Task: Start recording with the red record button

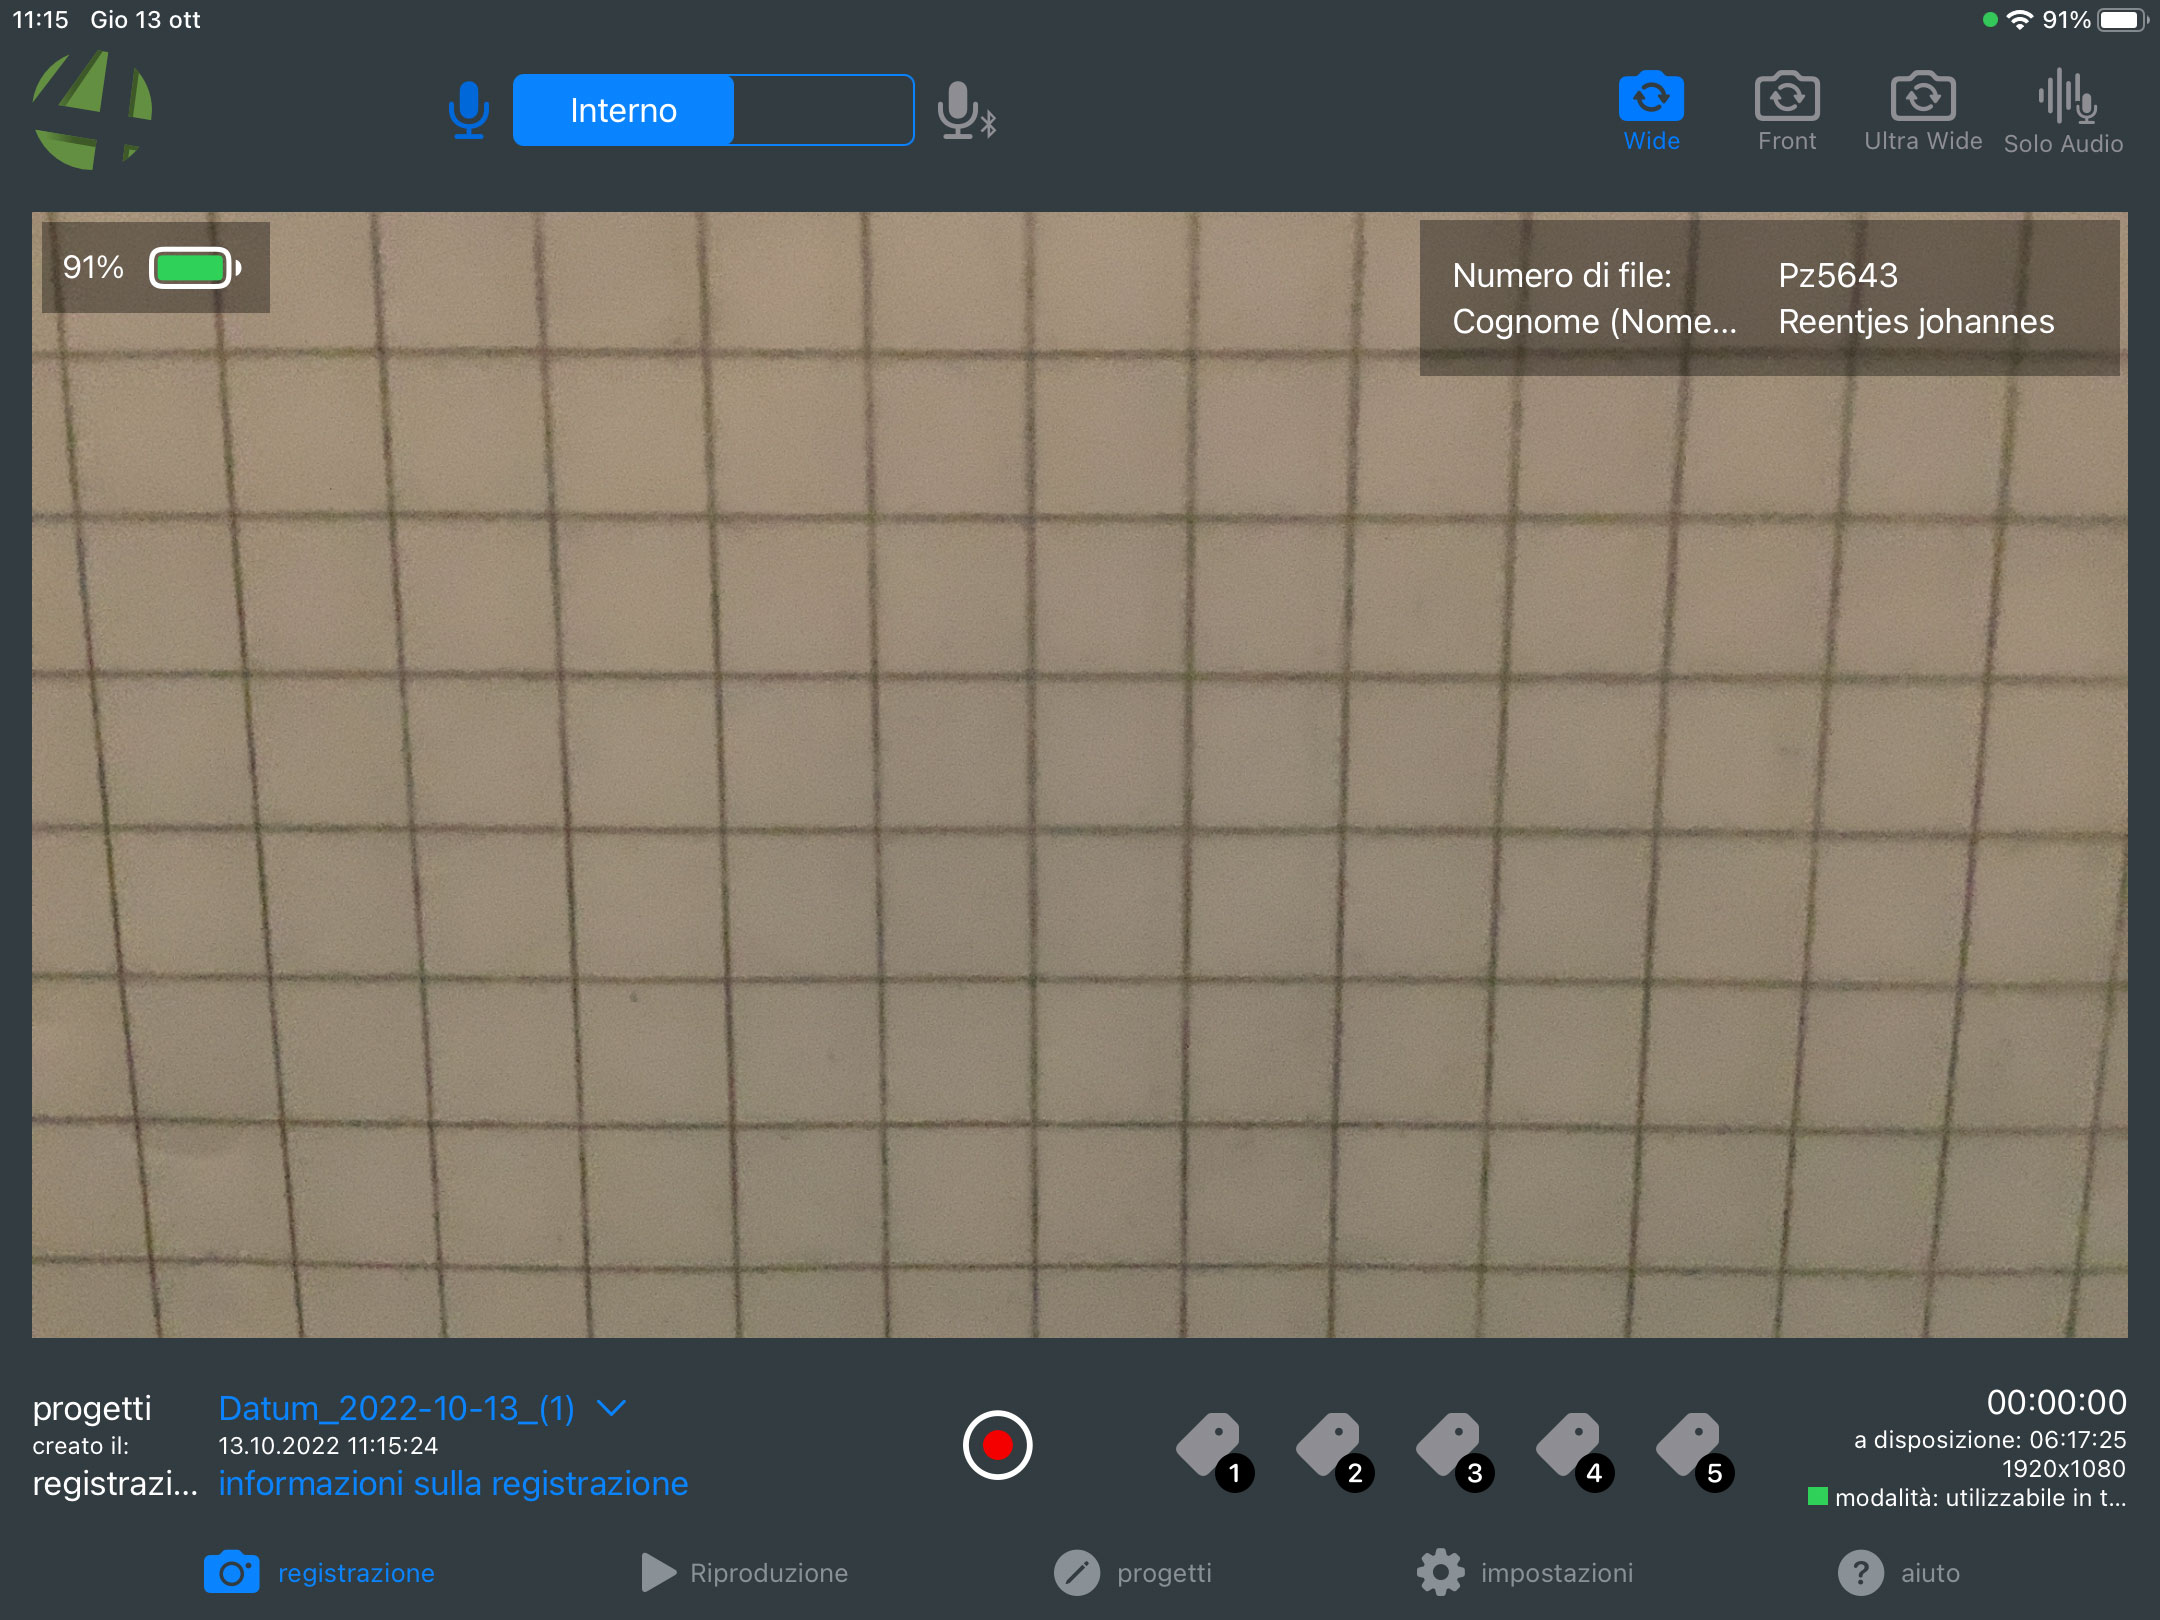Action: tap(997, 1445)
